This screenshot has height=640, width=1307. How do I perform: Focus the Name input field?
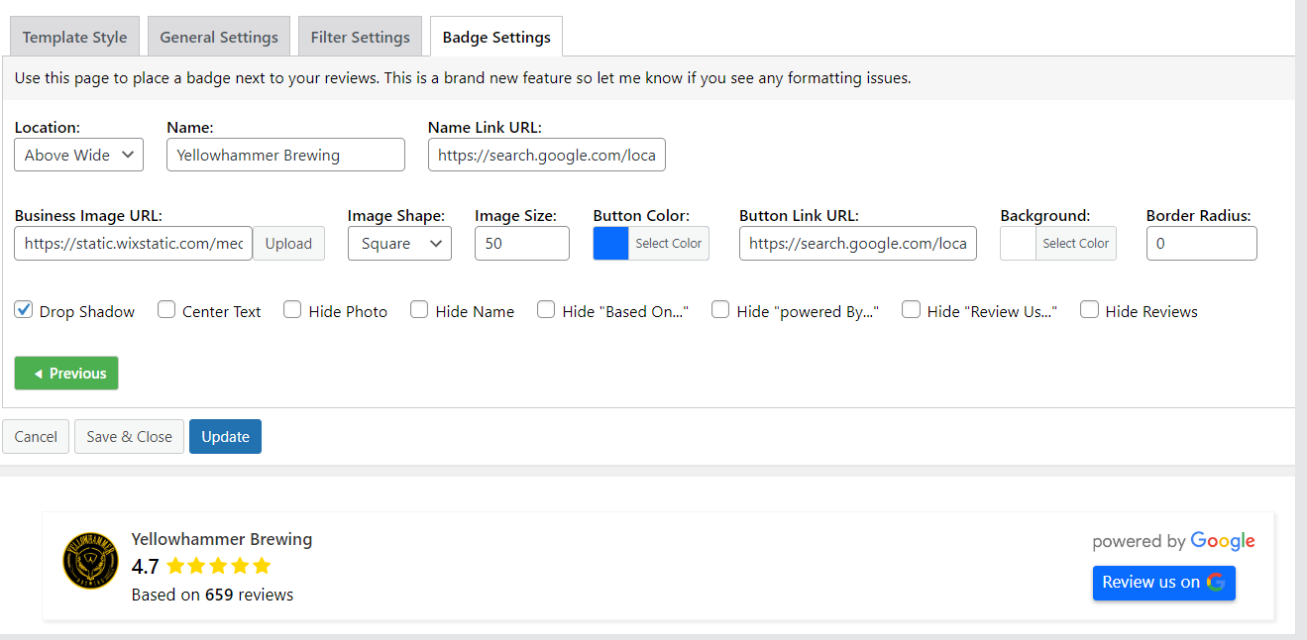click(x=286, y=155)
